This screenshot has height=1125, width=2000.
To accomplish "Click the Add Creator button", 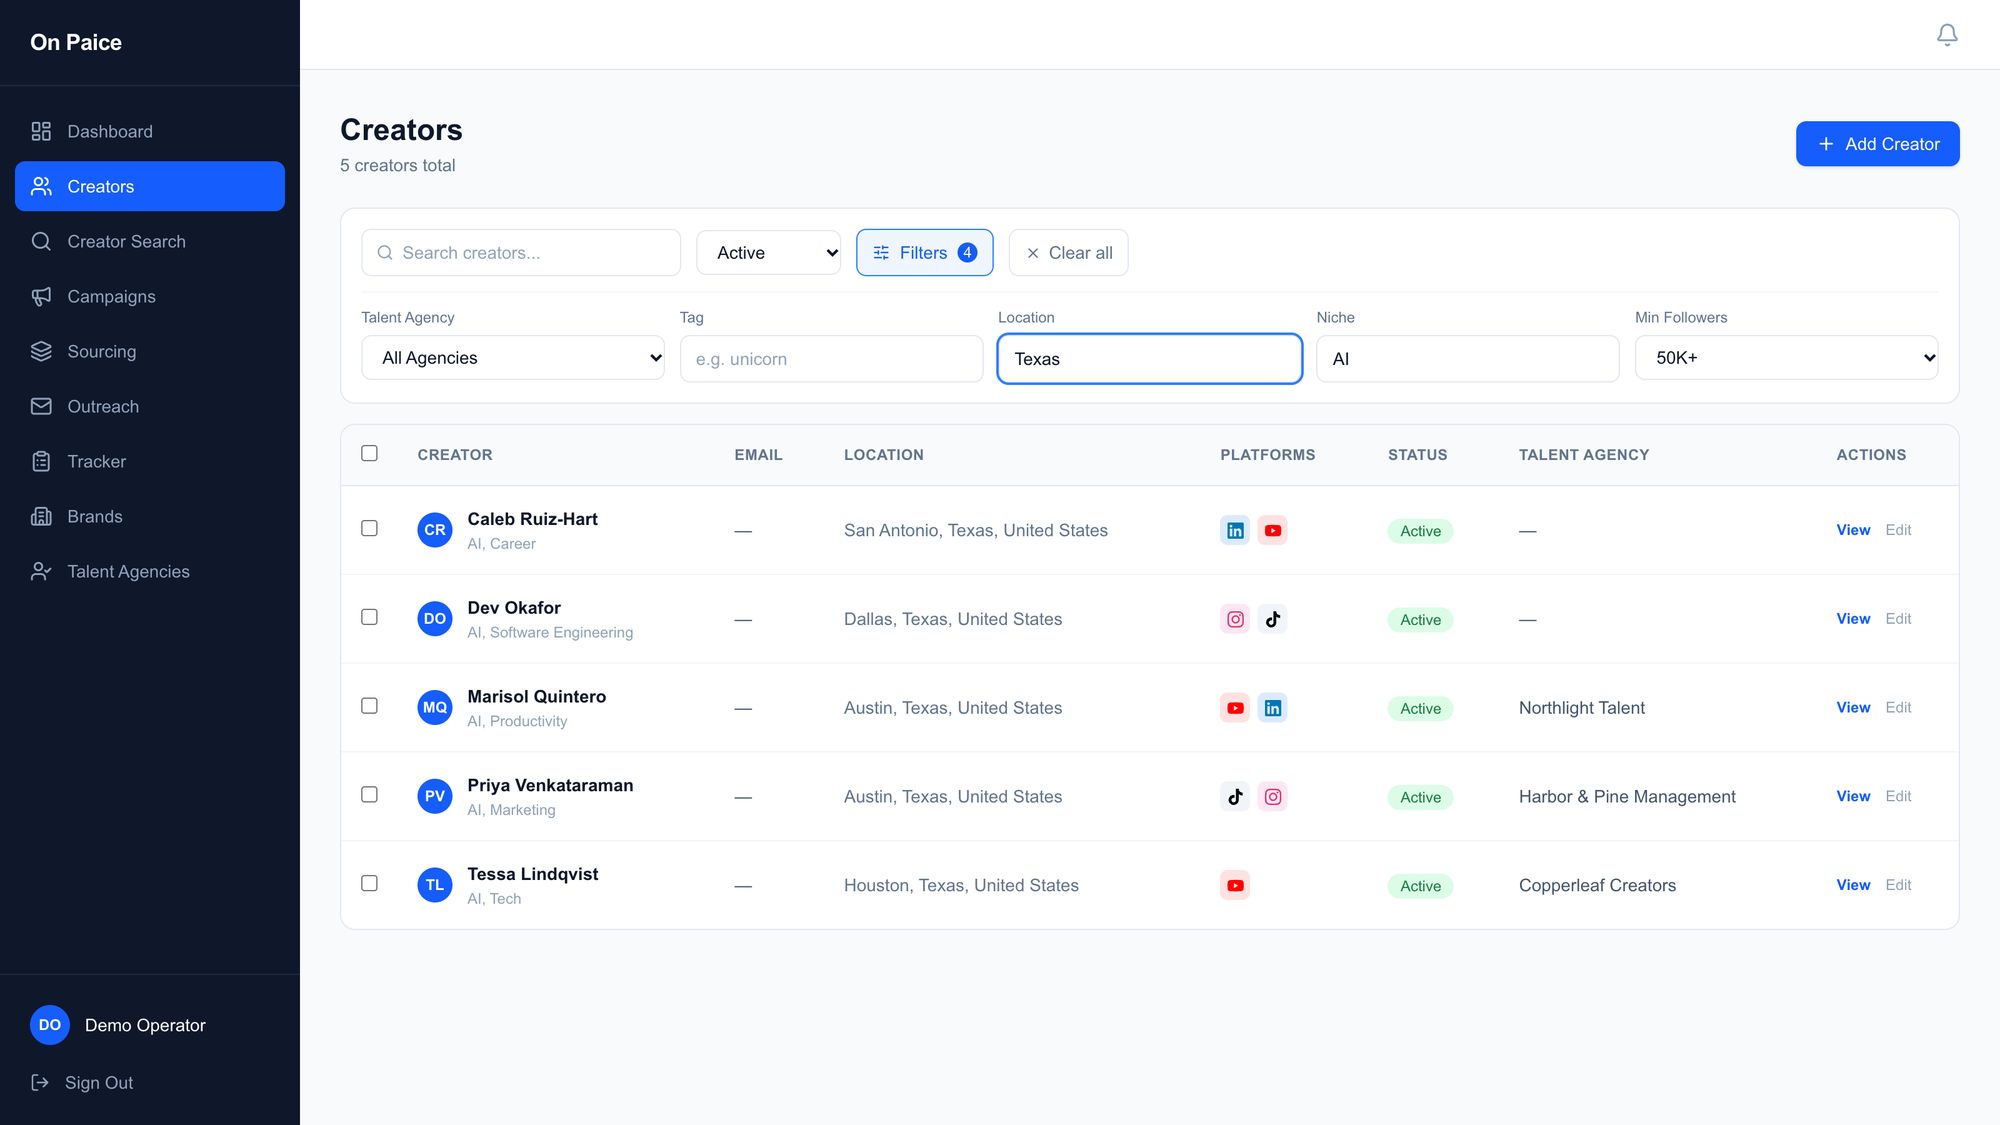I will [x=1877, y=144].
